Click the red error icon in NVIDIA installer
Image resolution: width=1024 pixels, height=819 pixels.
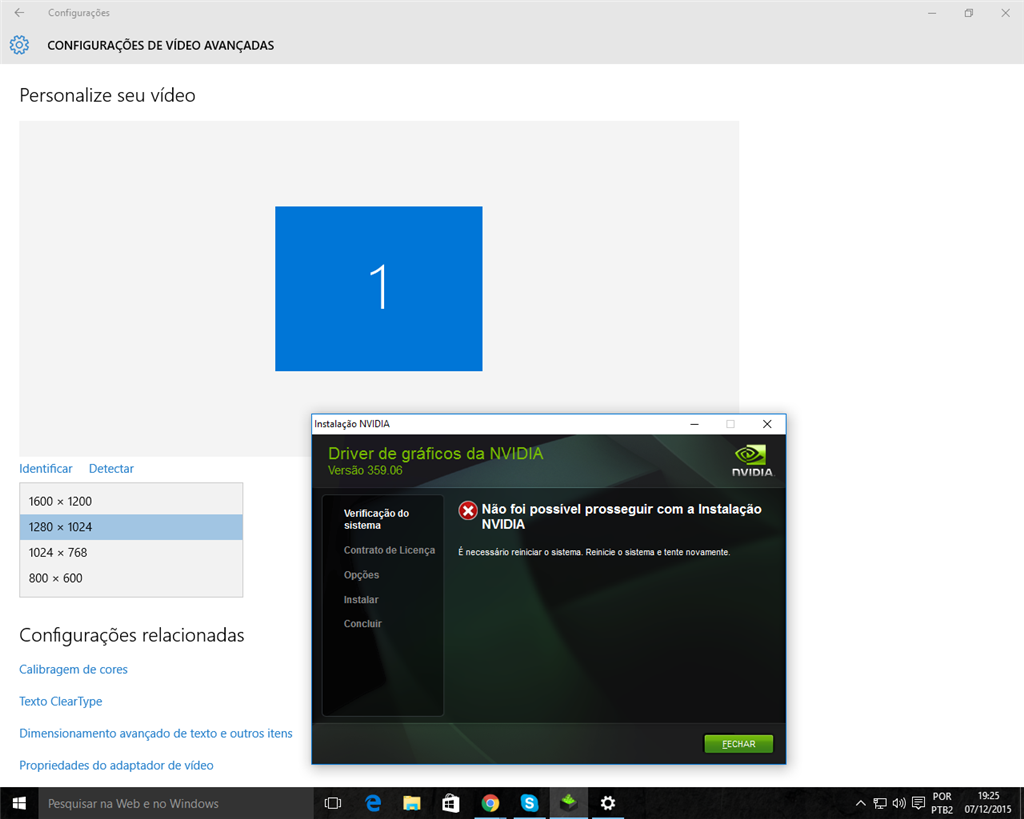pos(468,510)
